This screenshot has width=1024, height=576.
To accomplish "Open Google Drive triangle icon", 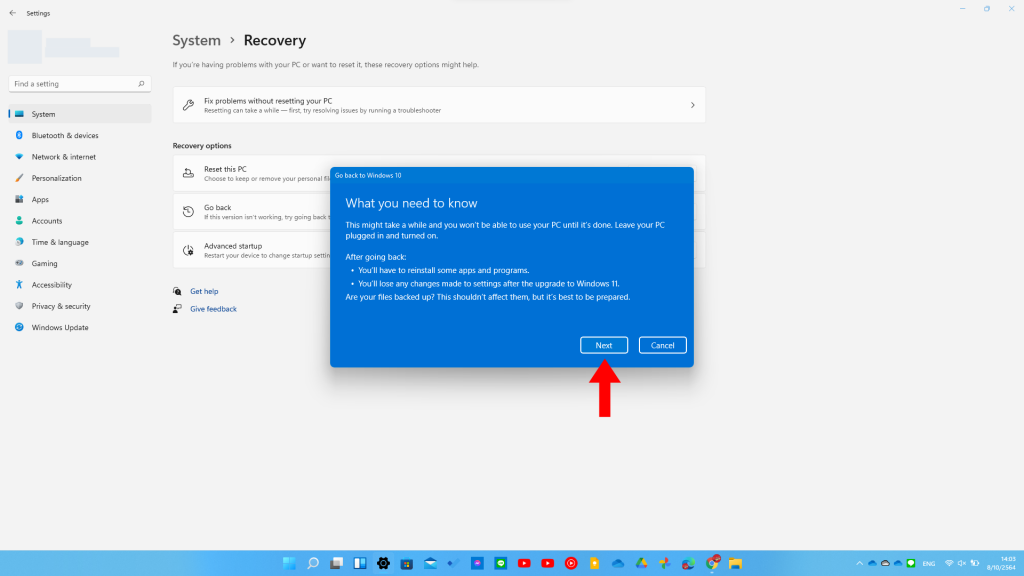I will click(x=641, y=563).
